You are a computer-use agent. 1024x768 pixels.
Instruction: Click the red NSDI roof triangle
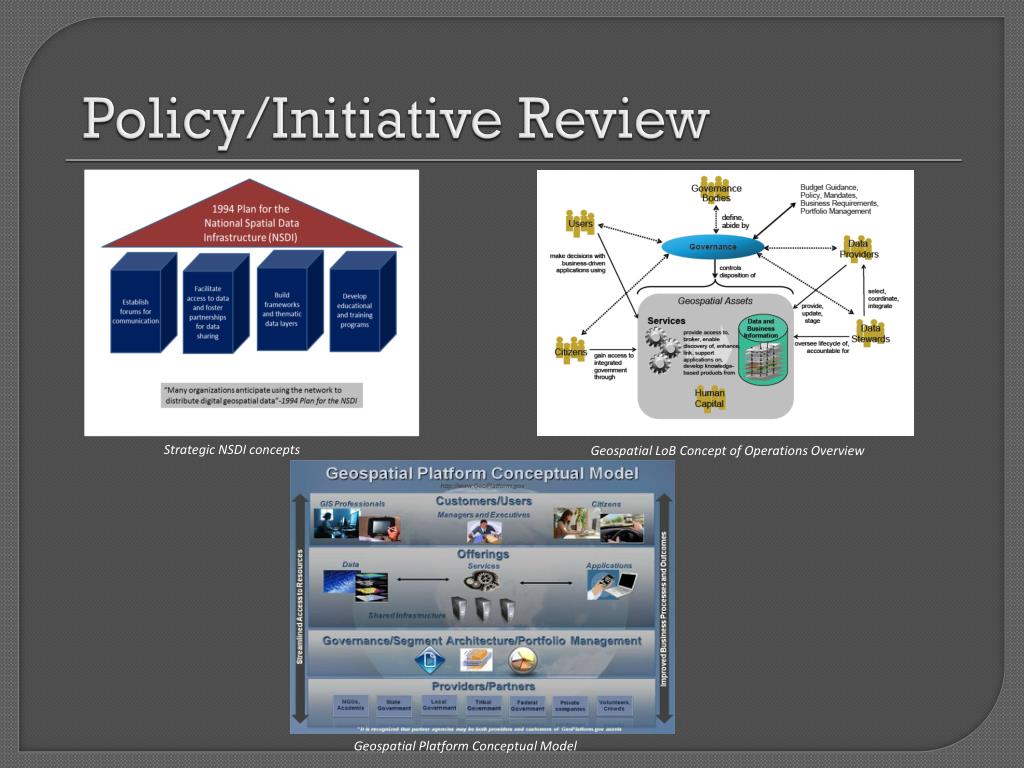point(251,214)
